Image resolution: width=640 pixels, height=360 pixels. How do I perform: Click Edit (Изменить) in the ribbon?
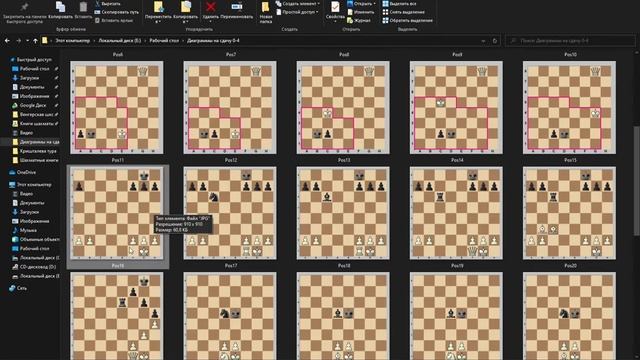click(360, 12)
